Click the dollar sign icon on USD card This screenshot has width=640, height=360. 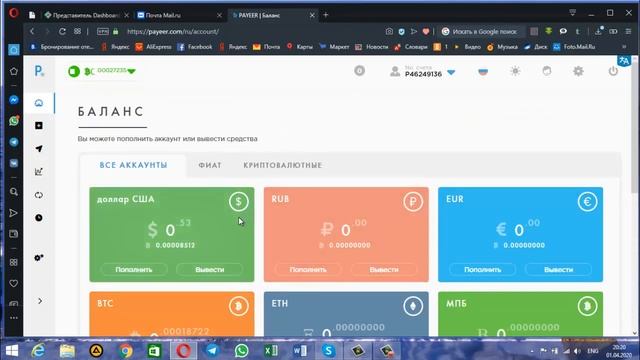[x=239, y=201]
